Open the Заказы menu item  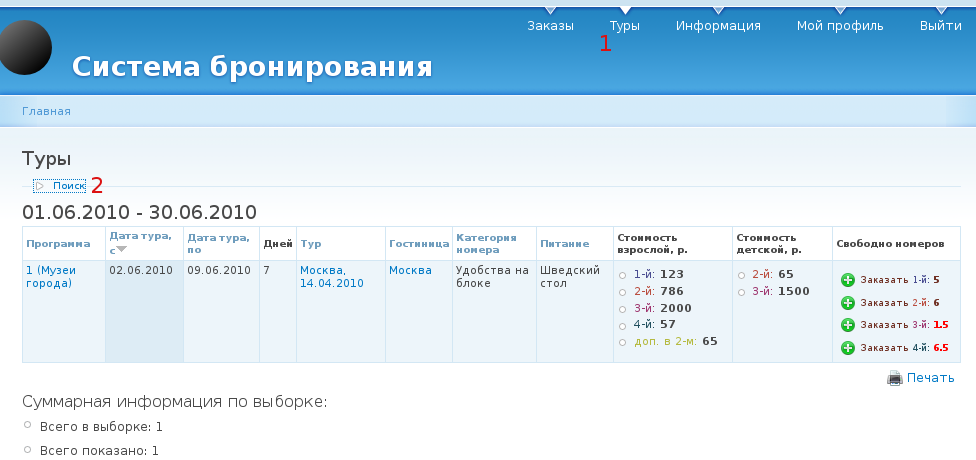pyautogui.click(x=550, y=26)
